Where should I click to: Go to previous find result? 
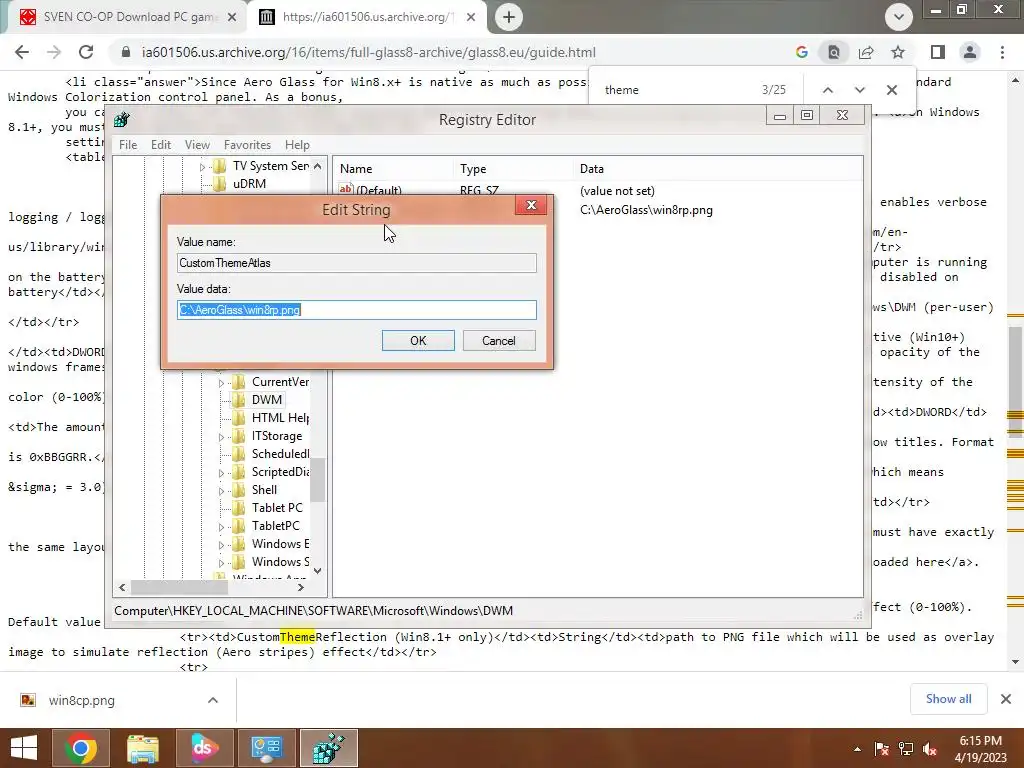pyautogui.click(x=827, y=90)
